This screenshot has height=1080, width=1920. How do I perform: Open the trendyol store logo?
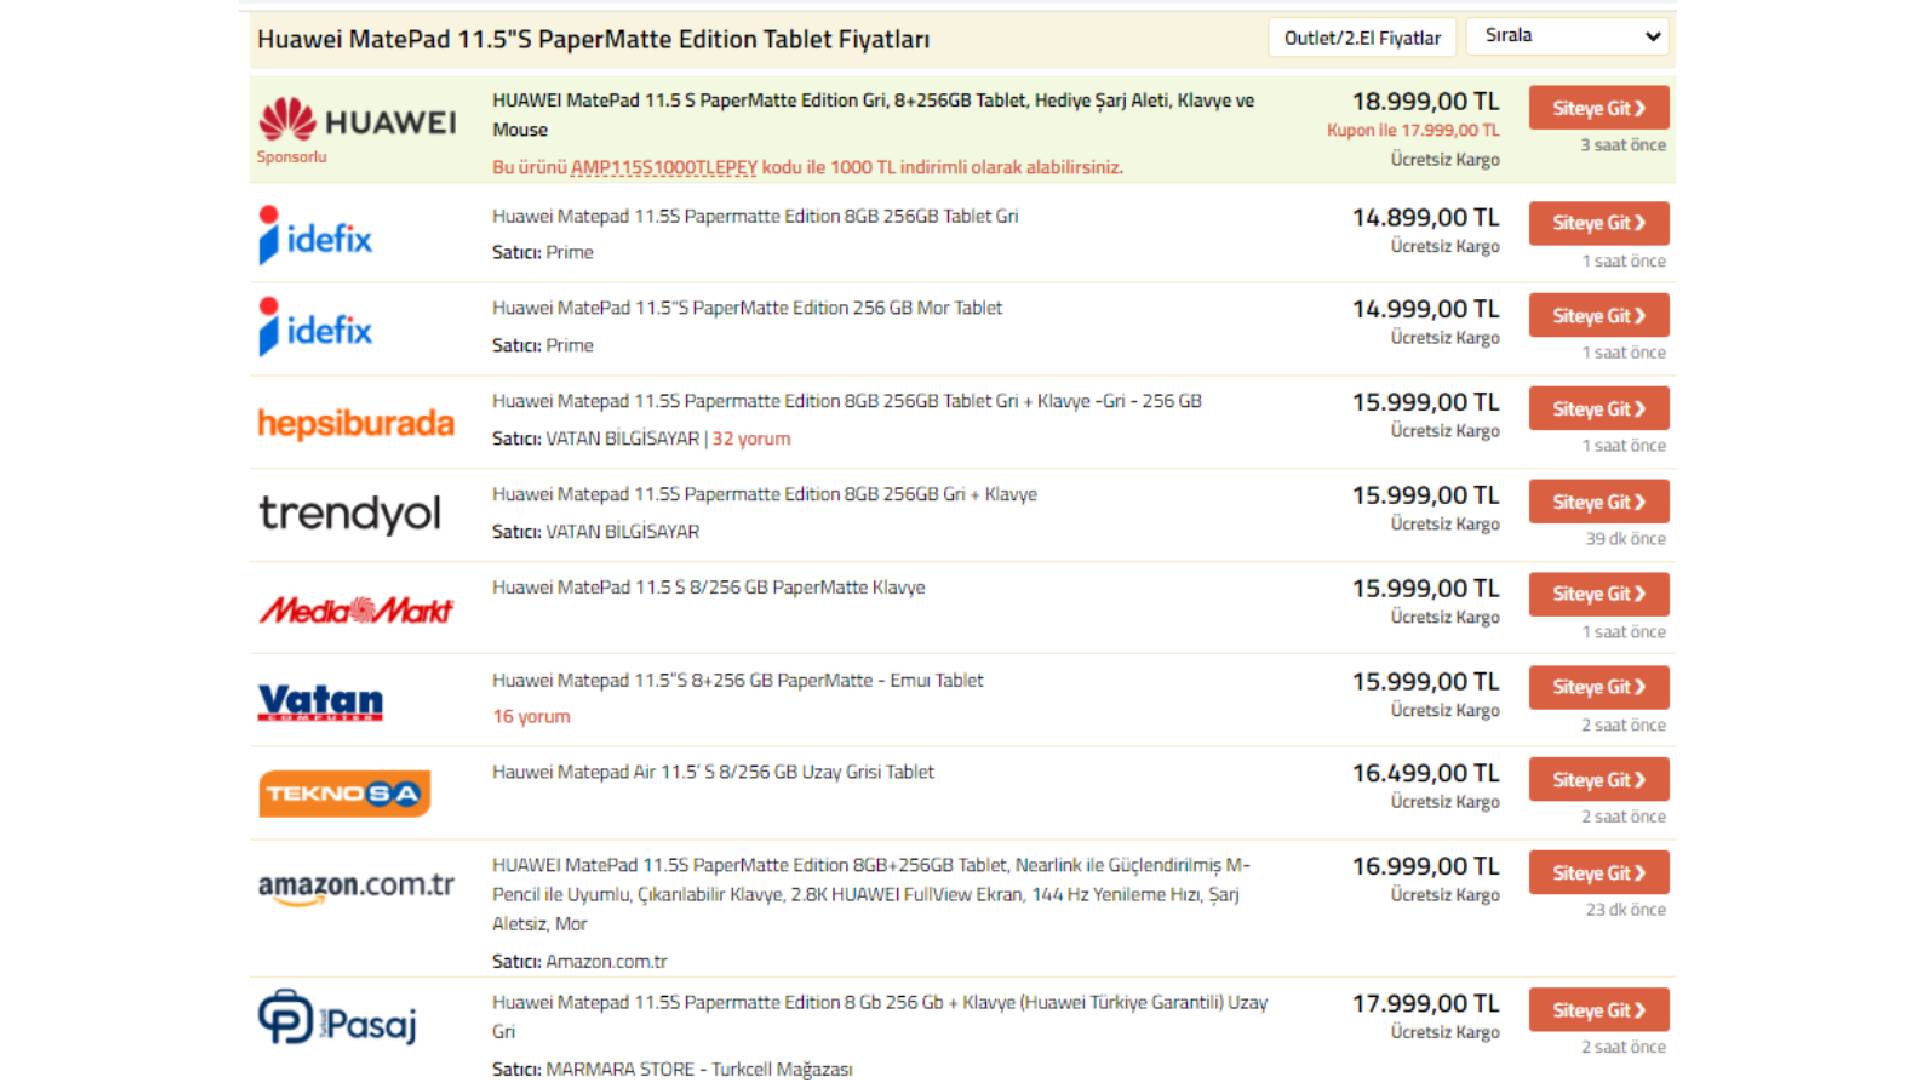pyautogui.click(x=350, y=514)
